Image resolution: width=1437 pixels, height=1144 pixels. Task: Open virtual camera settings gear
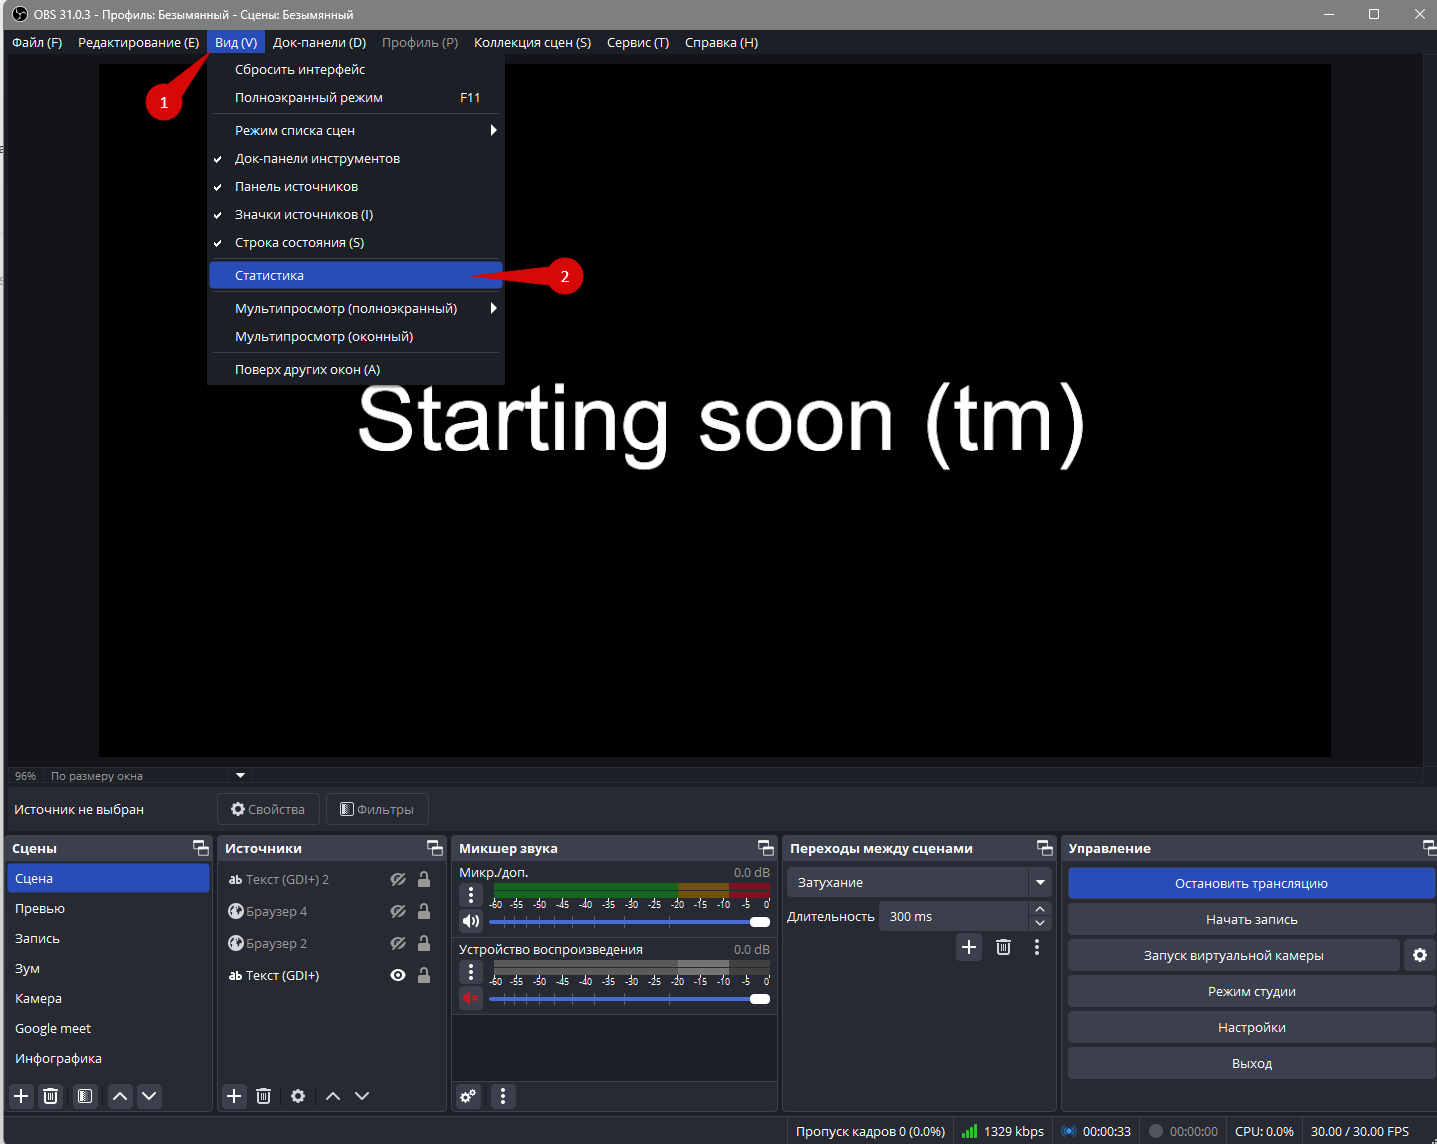click(x=1420, y=955)
